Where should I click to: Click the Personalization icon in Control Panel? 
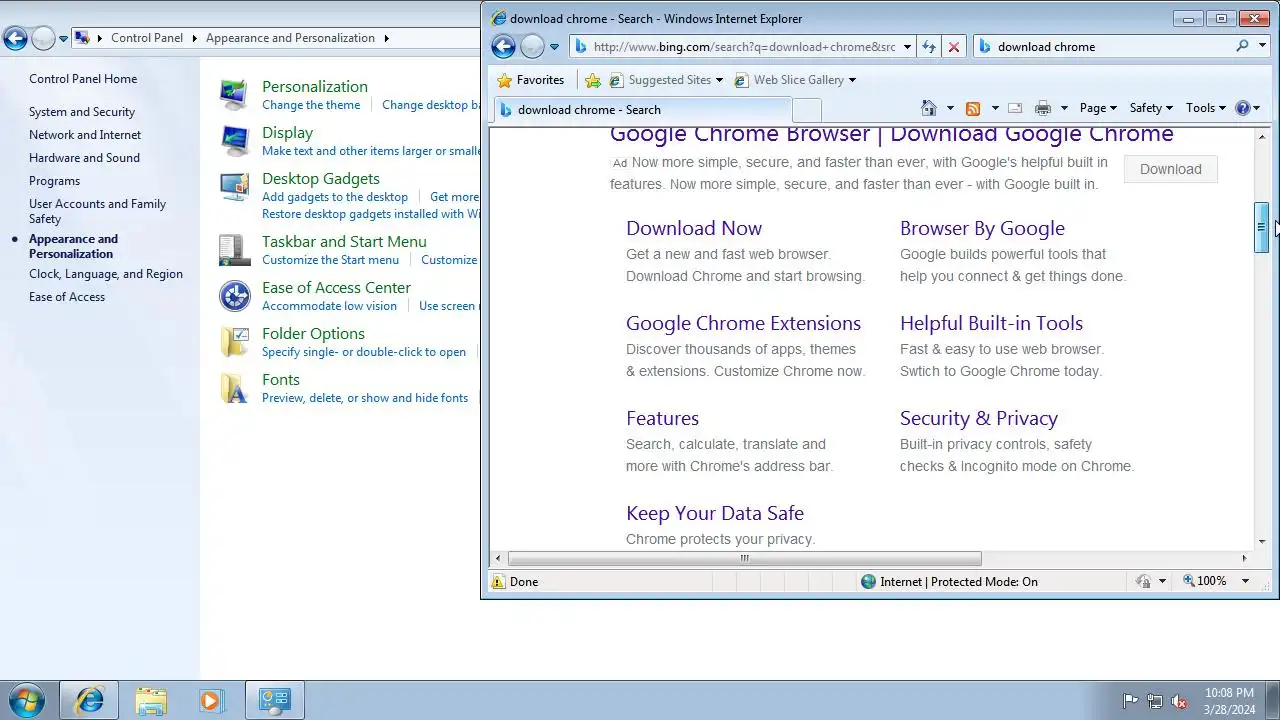click(234, 94)
